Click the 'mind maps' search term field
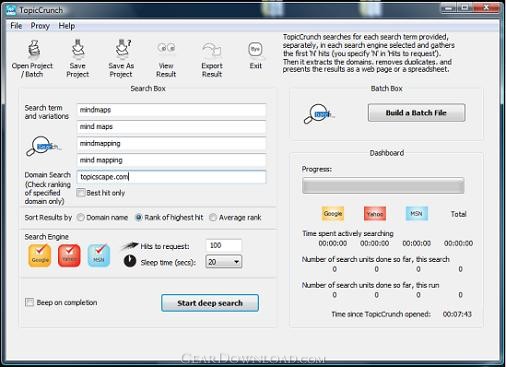This screenshot has width=506, height=367. [x=171, y=127]
